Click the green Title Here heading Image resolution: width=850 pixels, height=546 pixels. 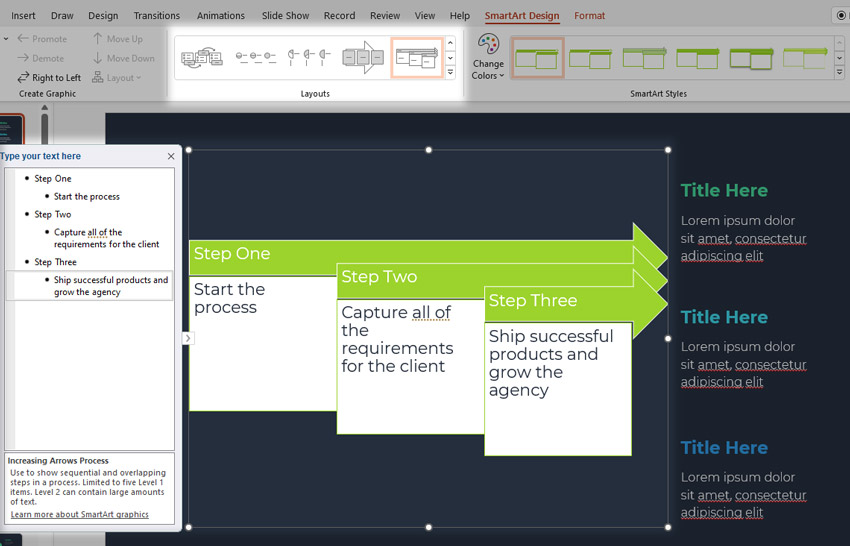[724, 190]
